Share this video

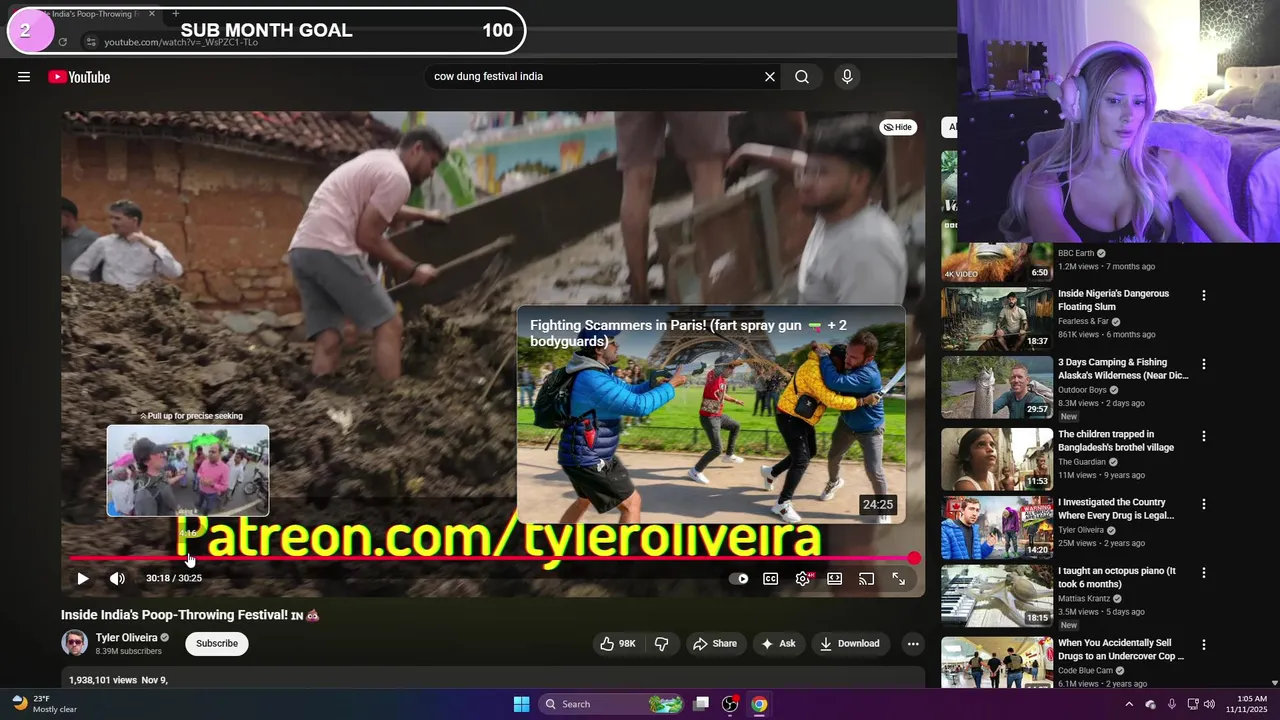tap(715, 643)
